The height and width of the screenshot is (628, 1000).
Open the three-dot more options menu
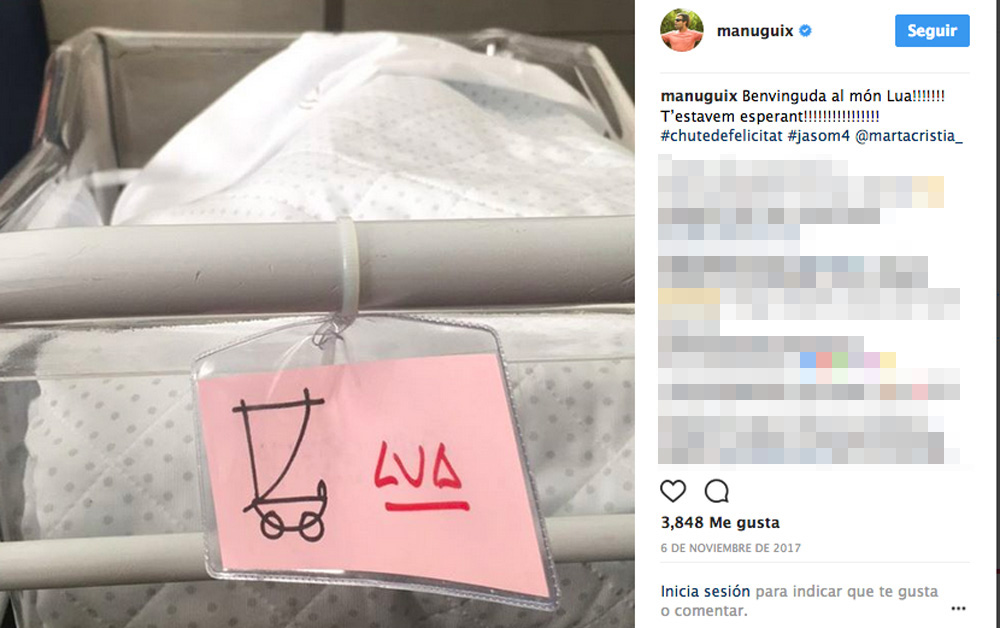pyautogui.click(x=958, y=609)
